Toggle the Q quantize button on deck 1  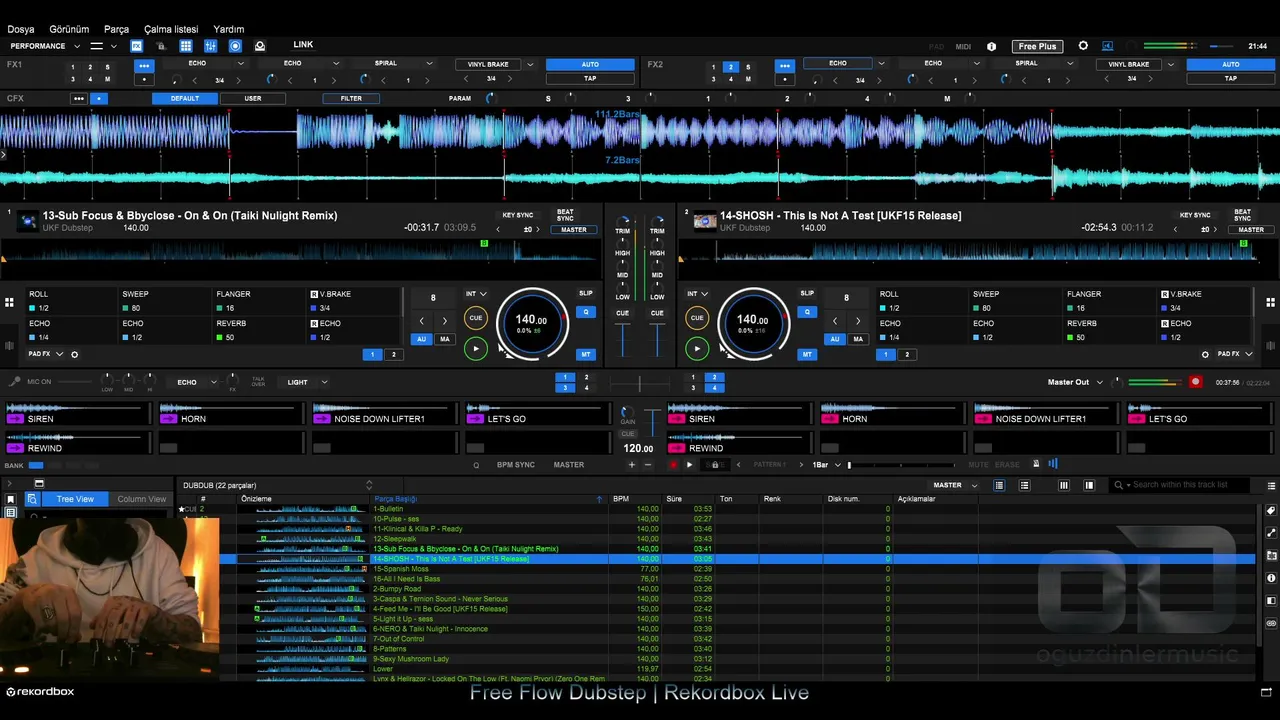pos(586,312)
